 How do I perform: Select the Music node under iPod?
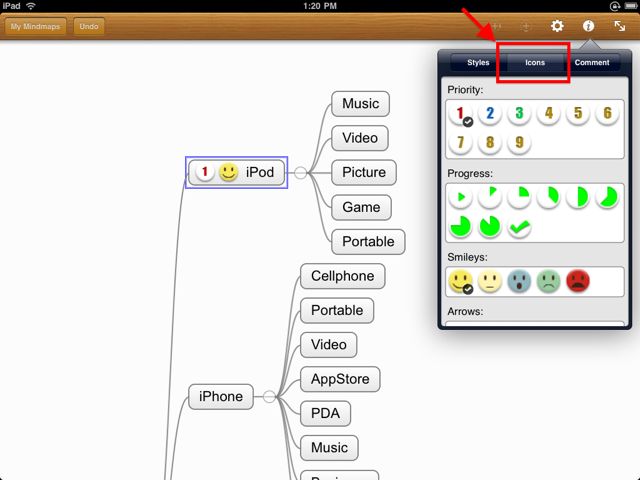coord(360,104)
